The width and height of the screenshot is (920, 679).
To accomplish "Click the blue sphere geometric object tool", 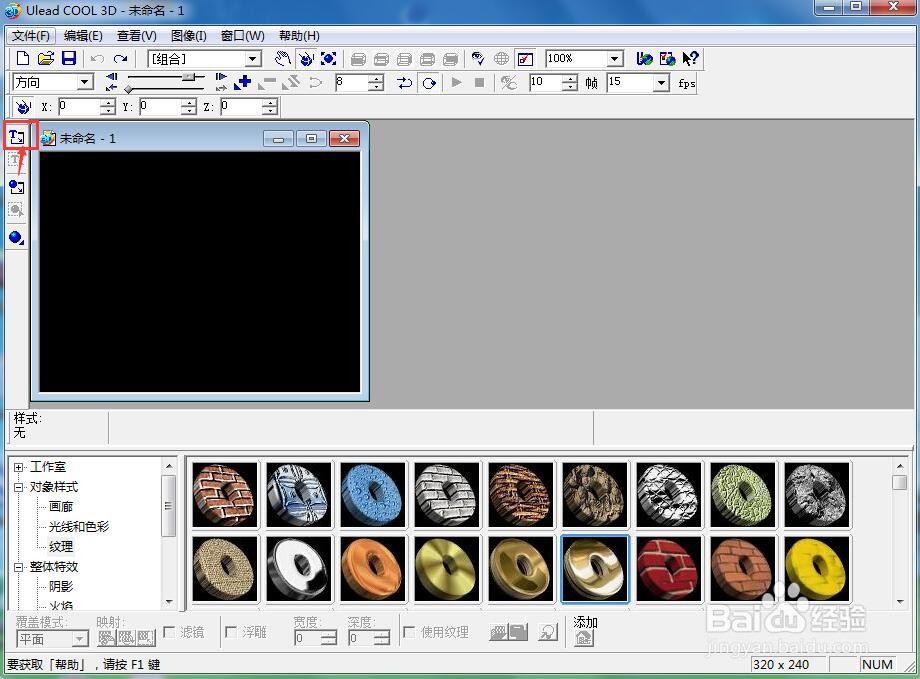I will pyautogui.click(x=16, y=238).
